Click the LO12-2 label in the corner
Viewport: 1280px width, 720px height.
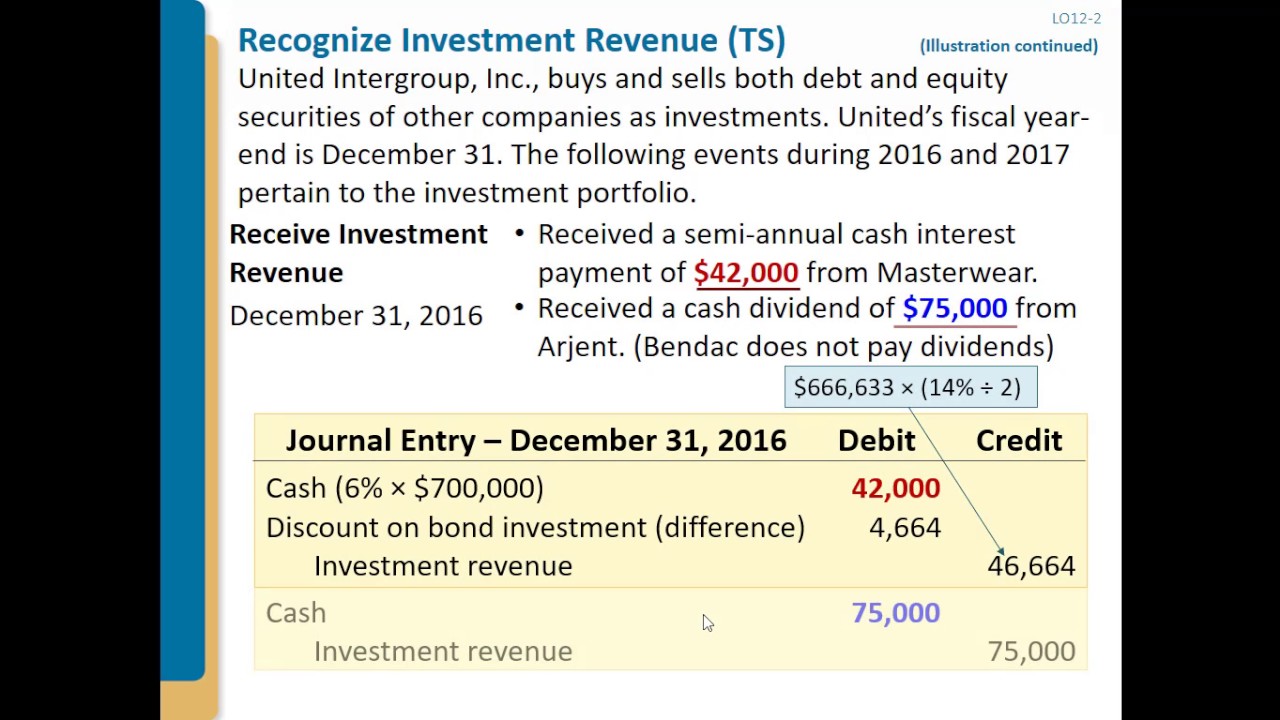1076,18
